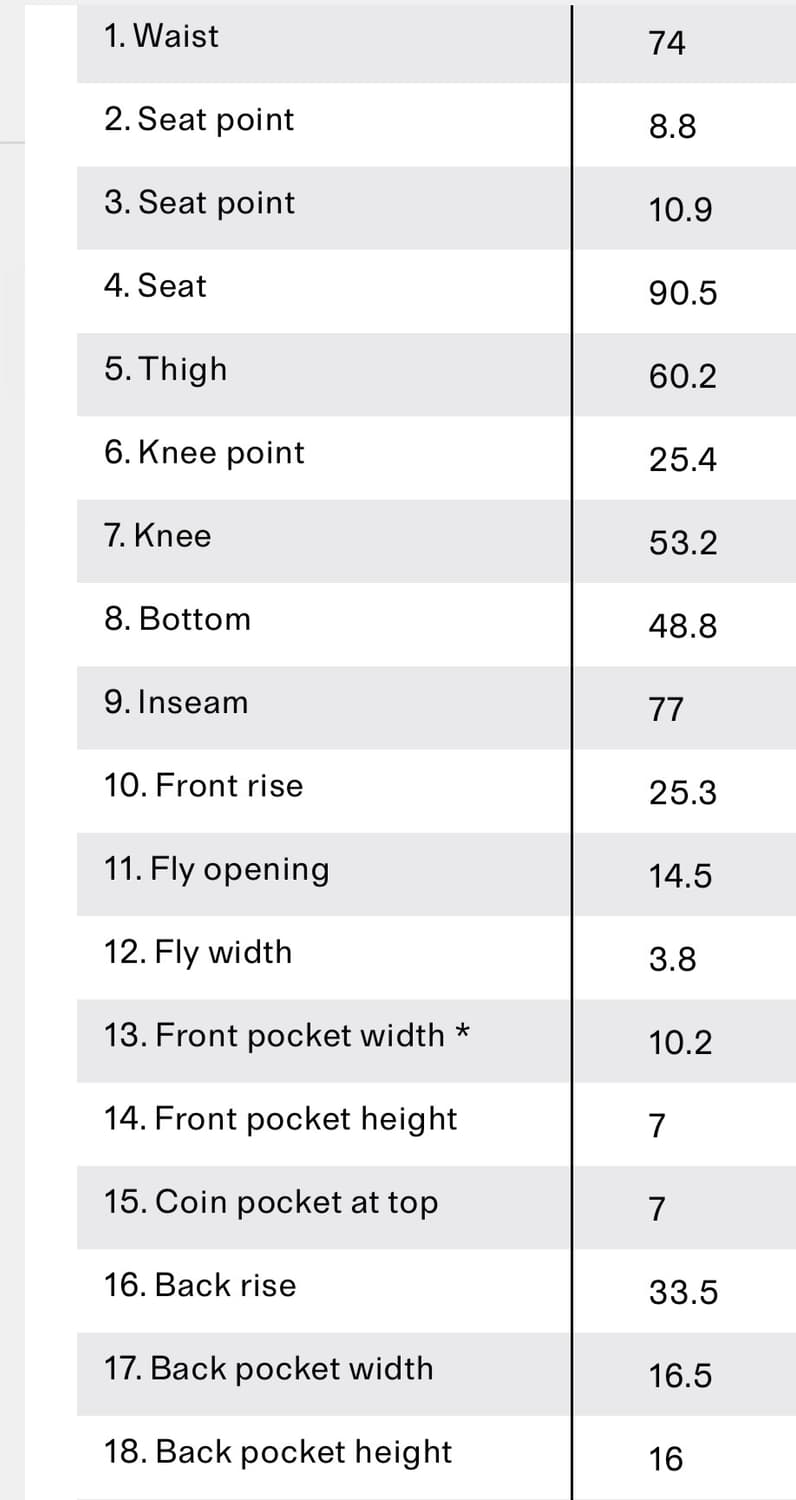Click the Inseam value 77
Image resolution: width=796 pixels, height=1500 pixels.
(x=666, y=710)
